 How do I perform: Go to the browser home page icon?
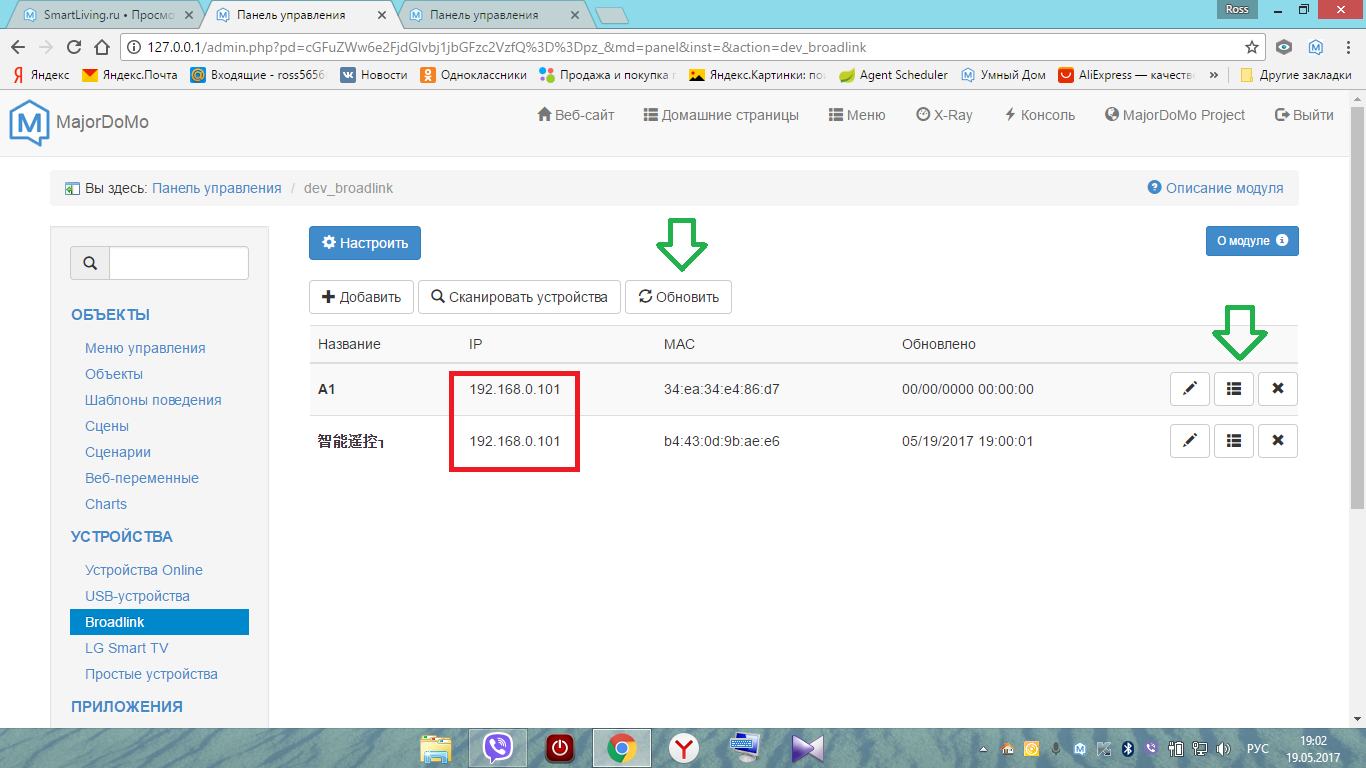tap(101, 47)
